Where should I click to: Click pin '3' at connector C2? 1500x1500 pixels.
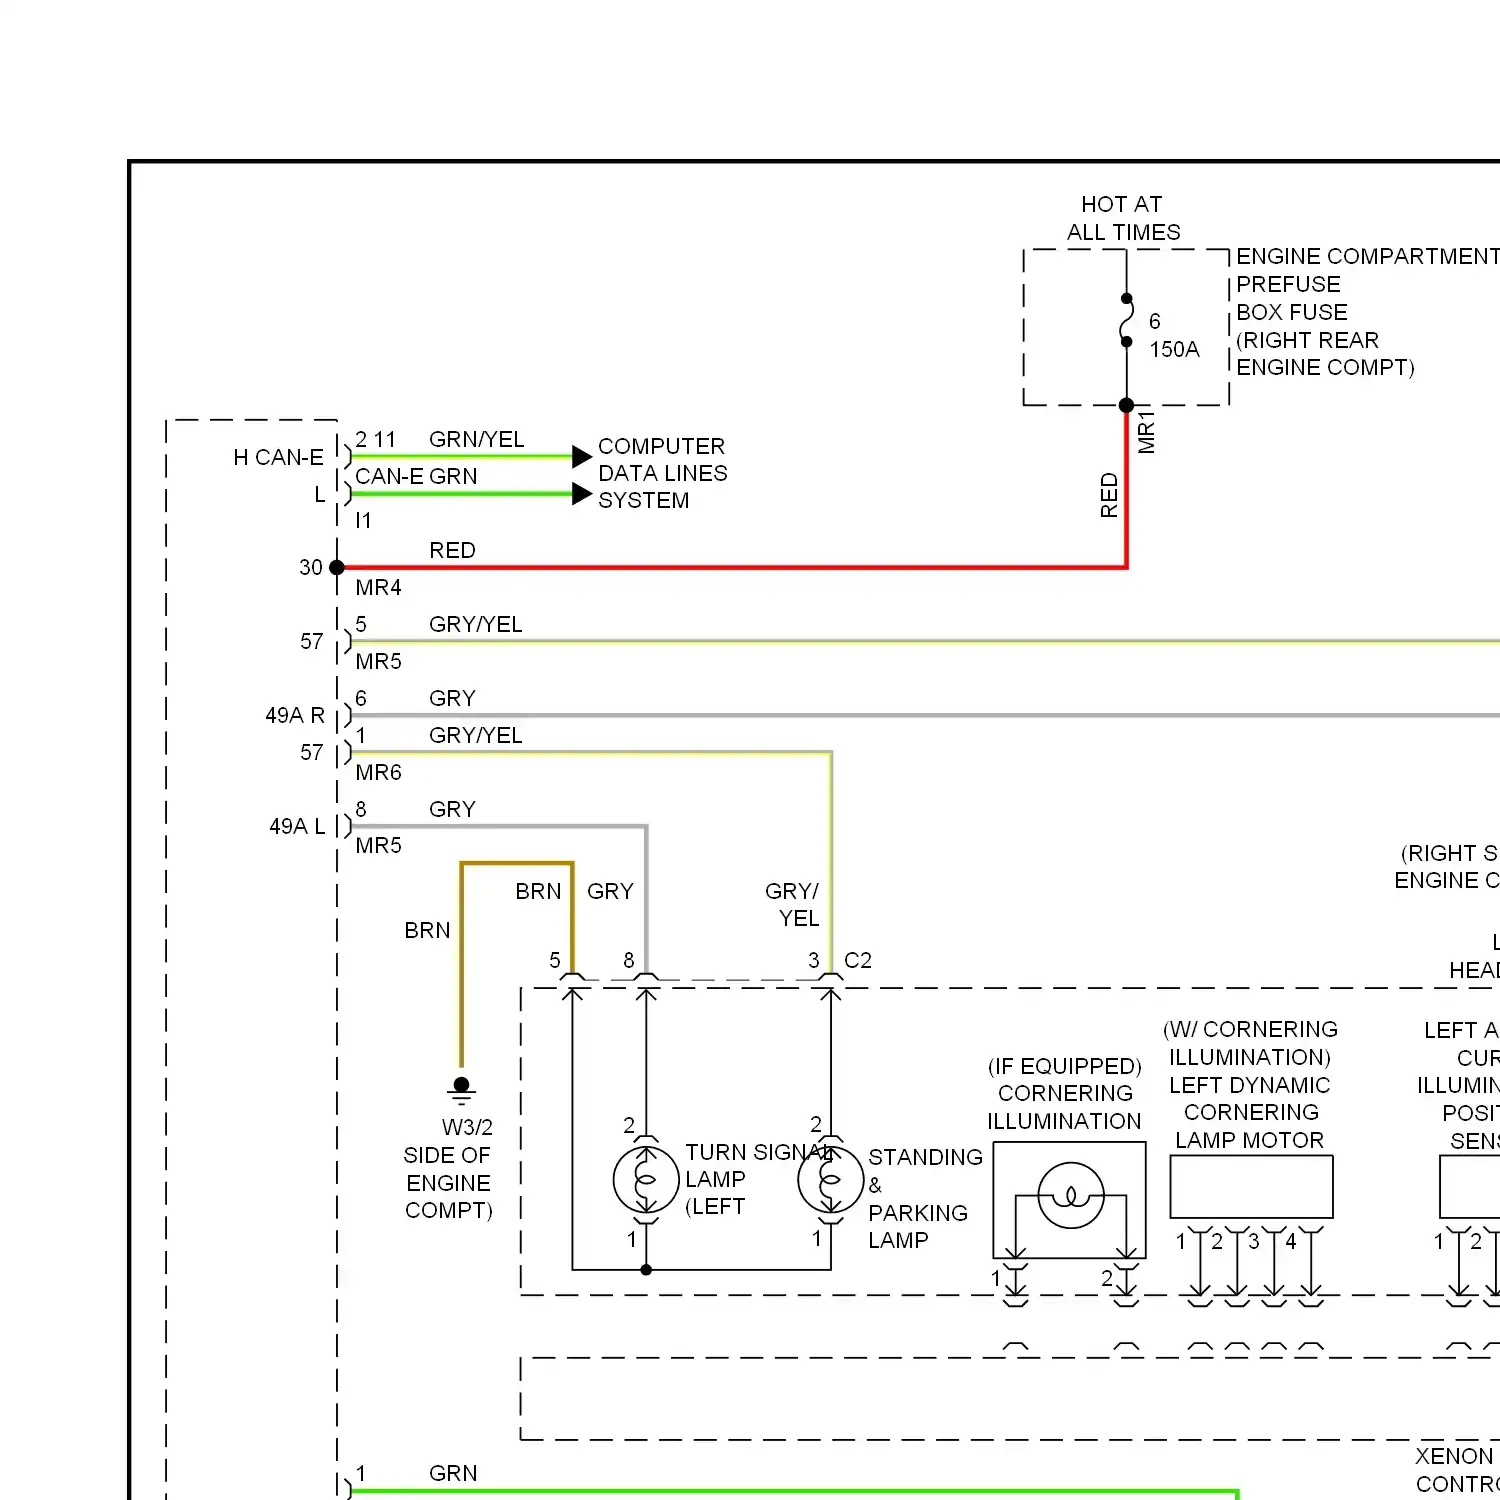point(814,960)
